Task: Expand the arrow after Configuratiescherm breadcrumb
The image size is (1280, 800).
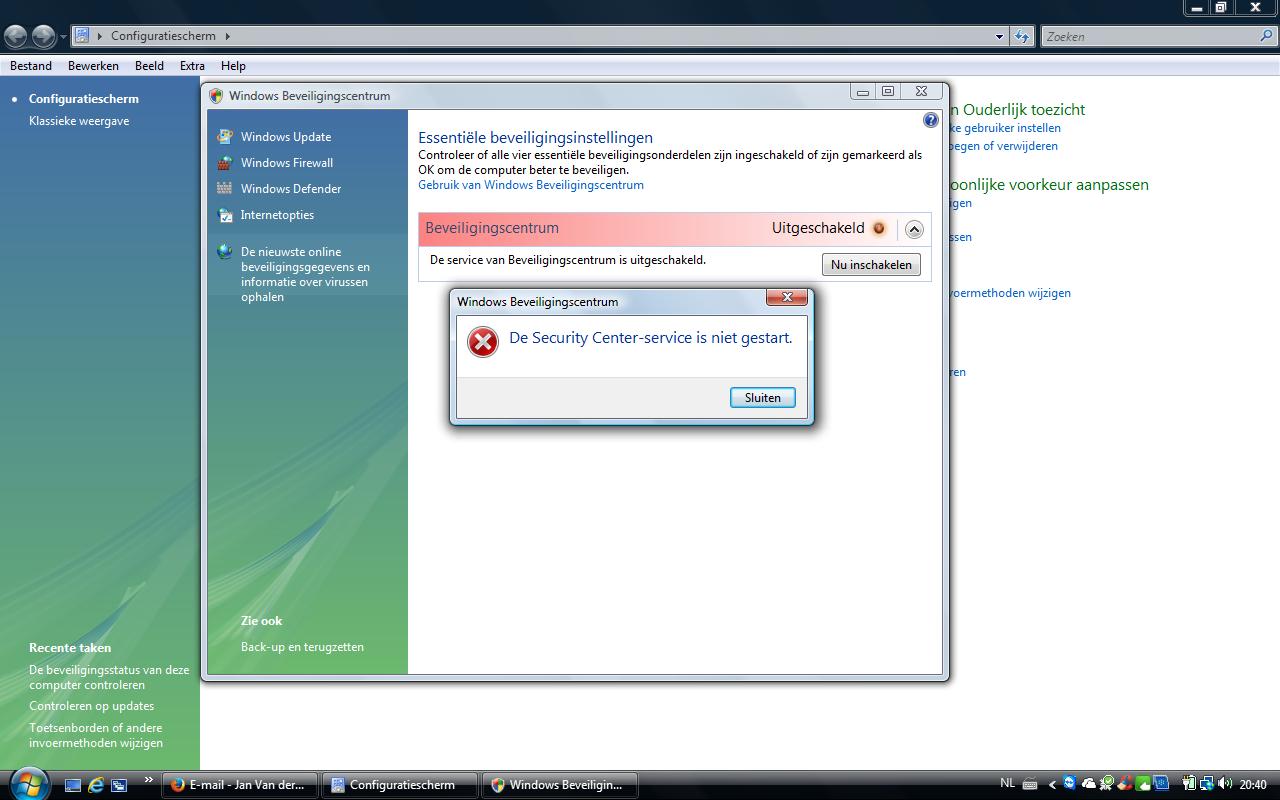Action: (228, 36)
